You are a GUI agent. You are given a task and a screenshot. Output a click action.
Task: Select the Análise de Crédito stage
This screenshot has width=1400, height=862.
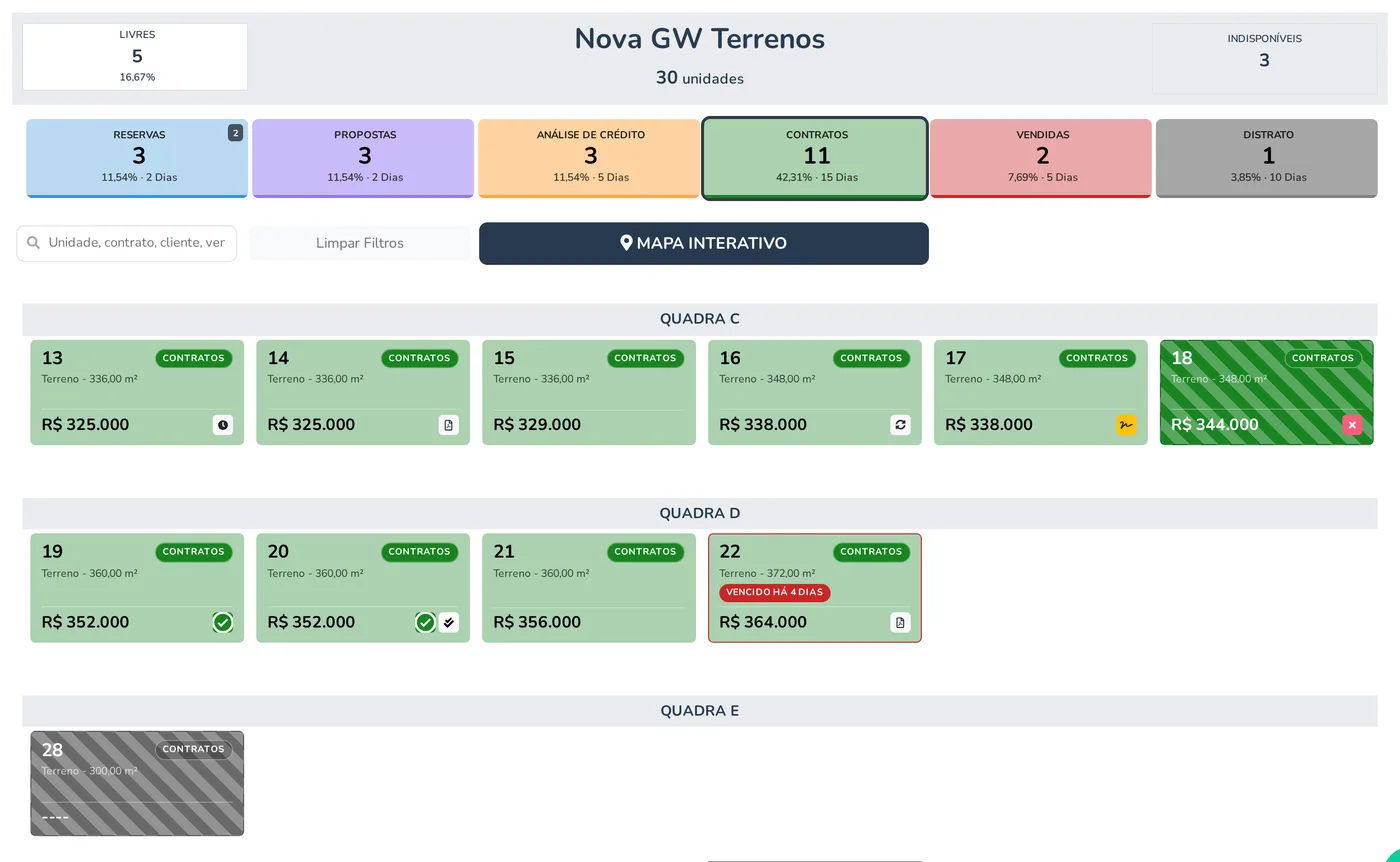coord(589,158)
